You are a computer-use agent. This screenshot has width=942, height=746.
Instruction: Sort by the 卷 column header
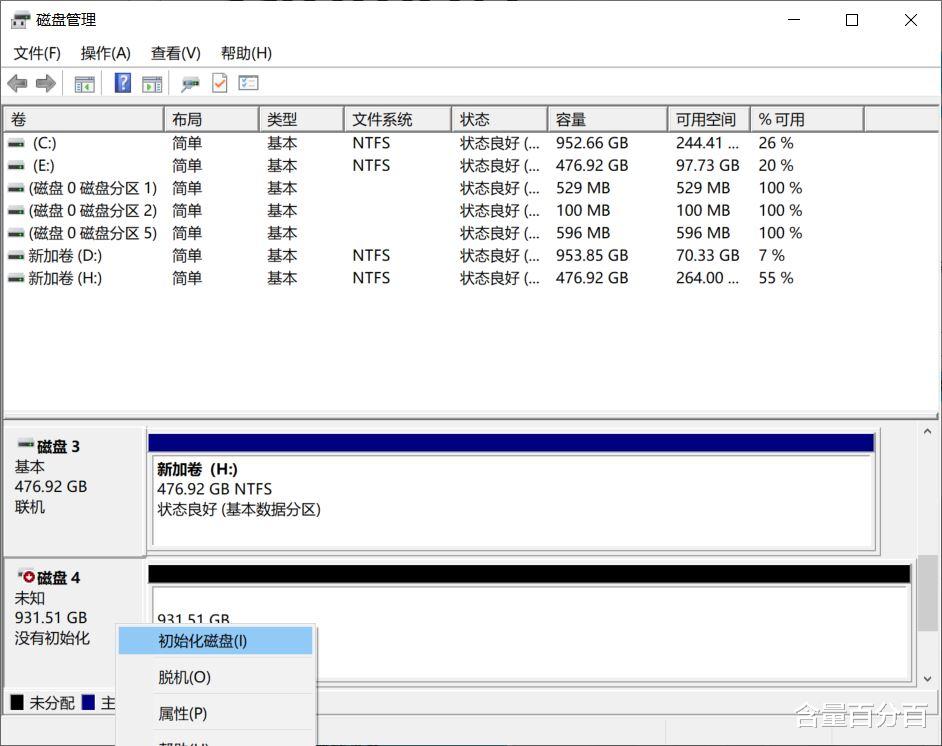coord(84,120)
